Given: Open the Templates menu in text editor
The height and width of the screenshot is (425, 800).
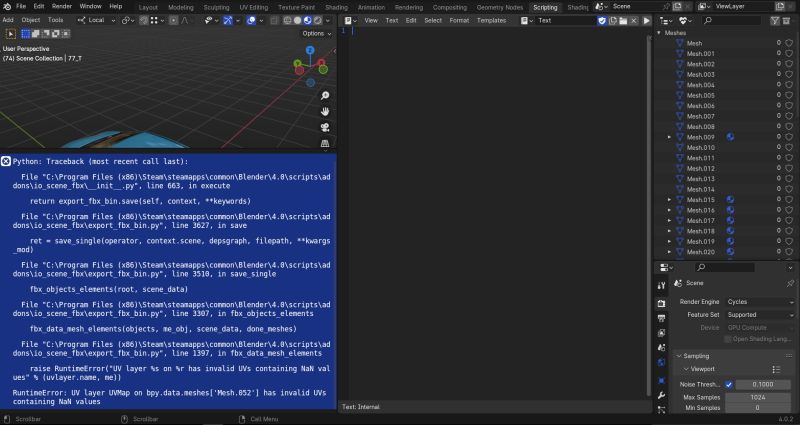Looking at the screenshot, I should (x=491, y=21).
